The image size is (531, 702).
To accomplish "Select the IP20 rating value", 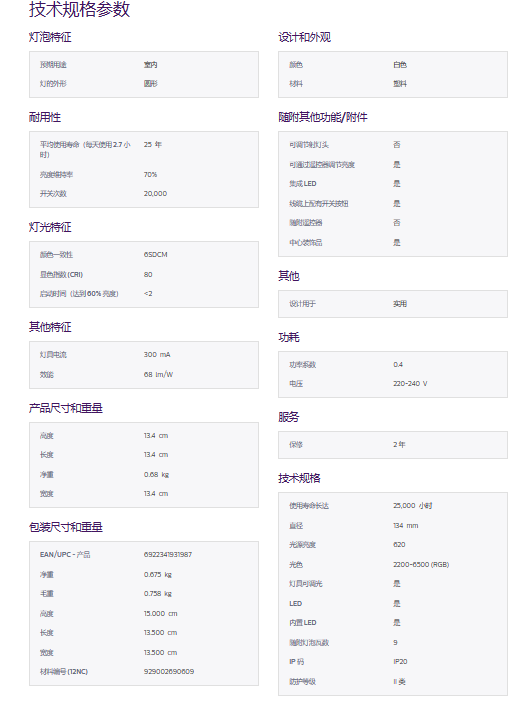I will click(x=400, y=661).
